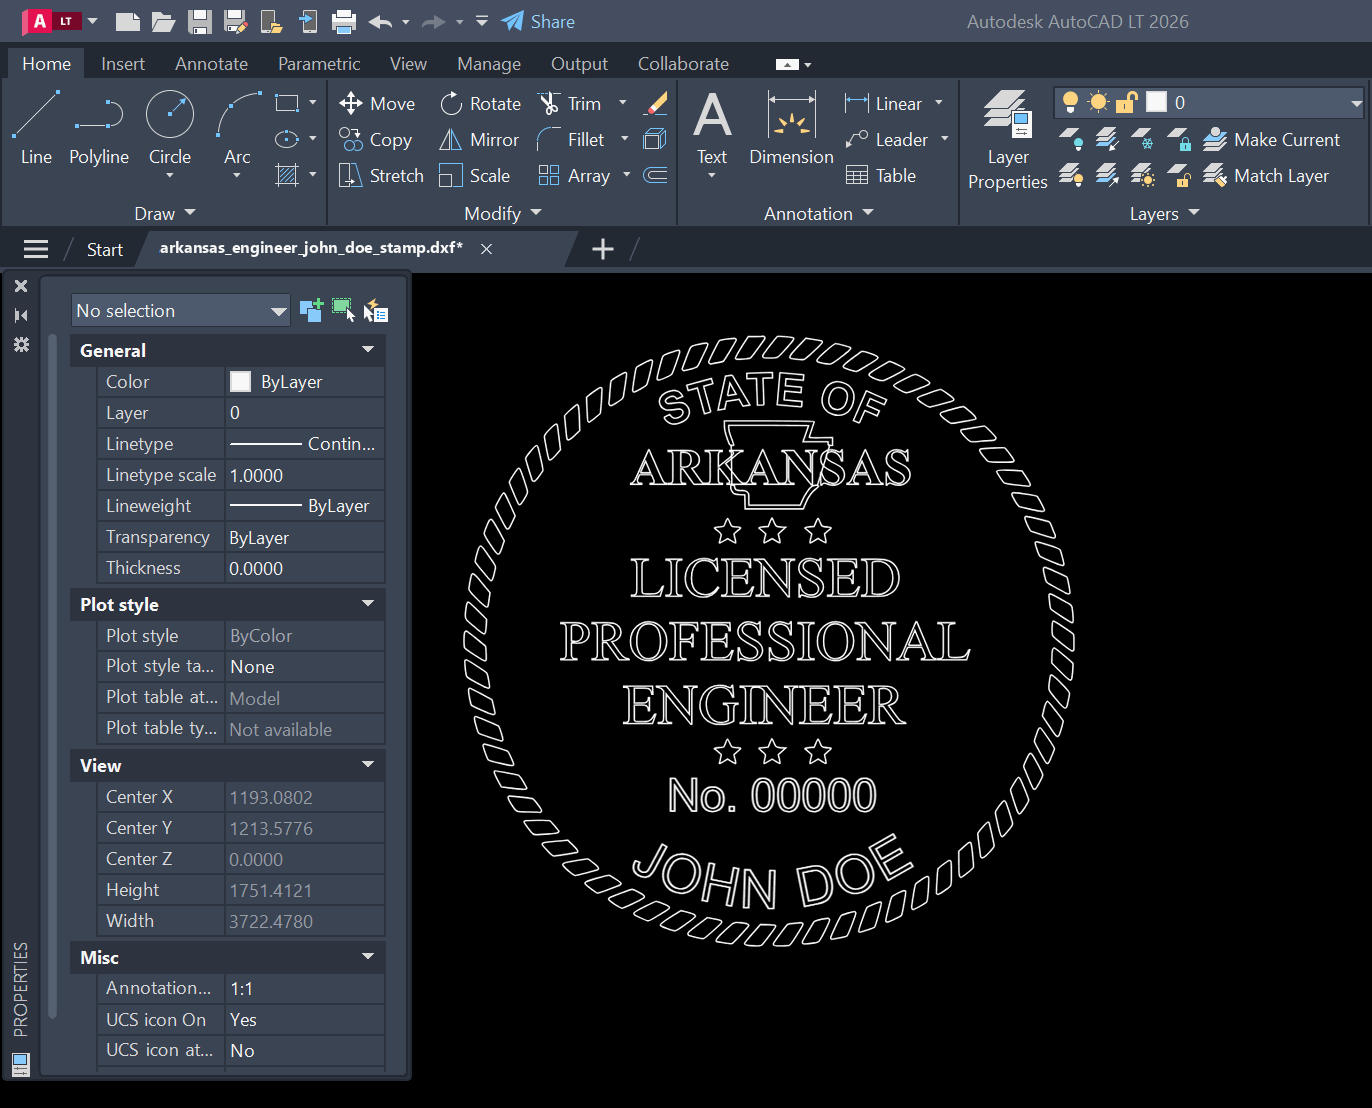Toggle layer 0 freeze sun icon
This screenshot has width=1372, height=1108.
point(1099,102)
